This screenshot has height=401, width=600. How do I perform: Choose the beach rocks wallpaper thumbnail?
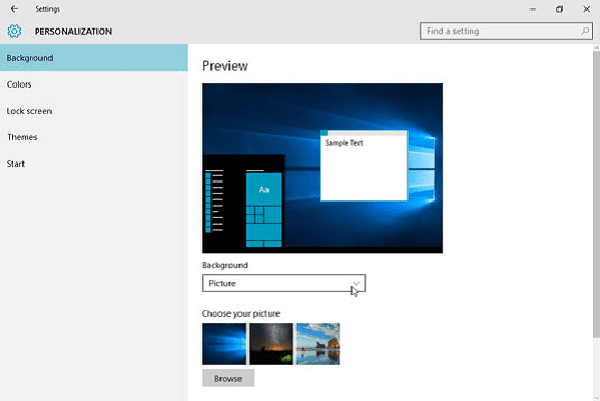[318, 344]
